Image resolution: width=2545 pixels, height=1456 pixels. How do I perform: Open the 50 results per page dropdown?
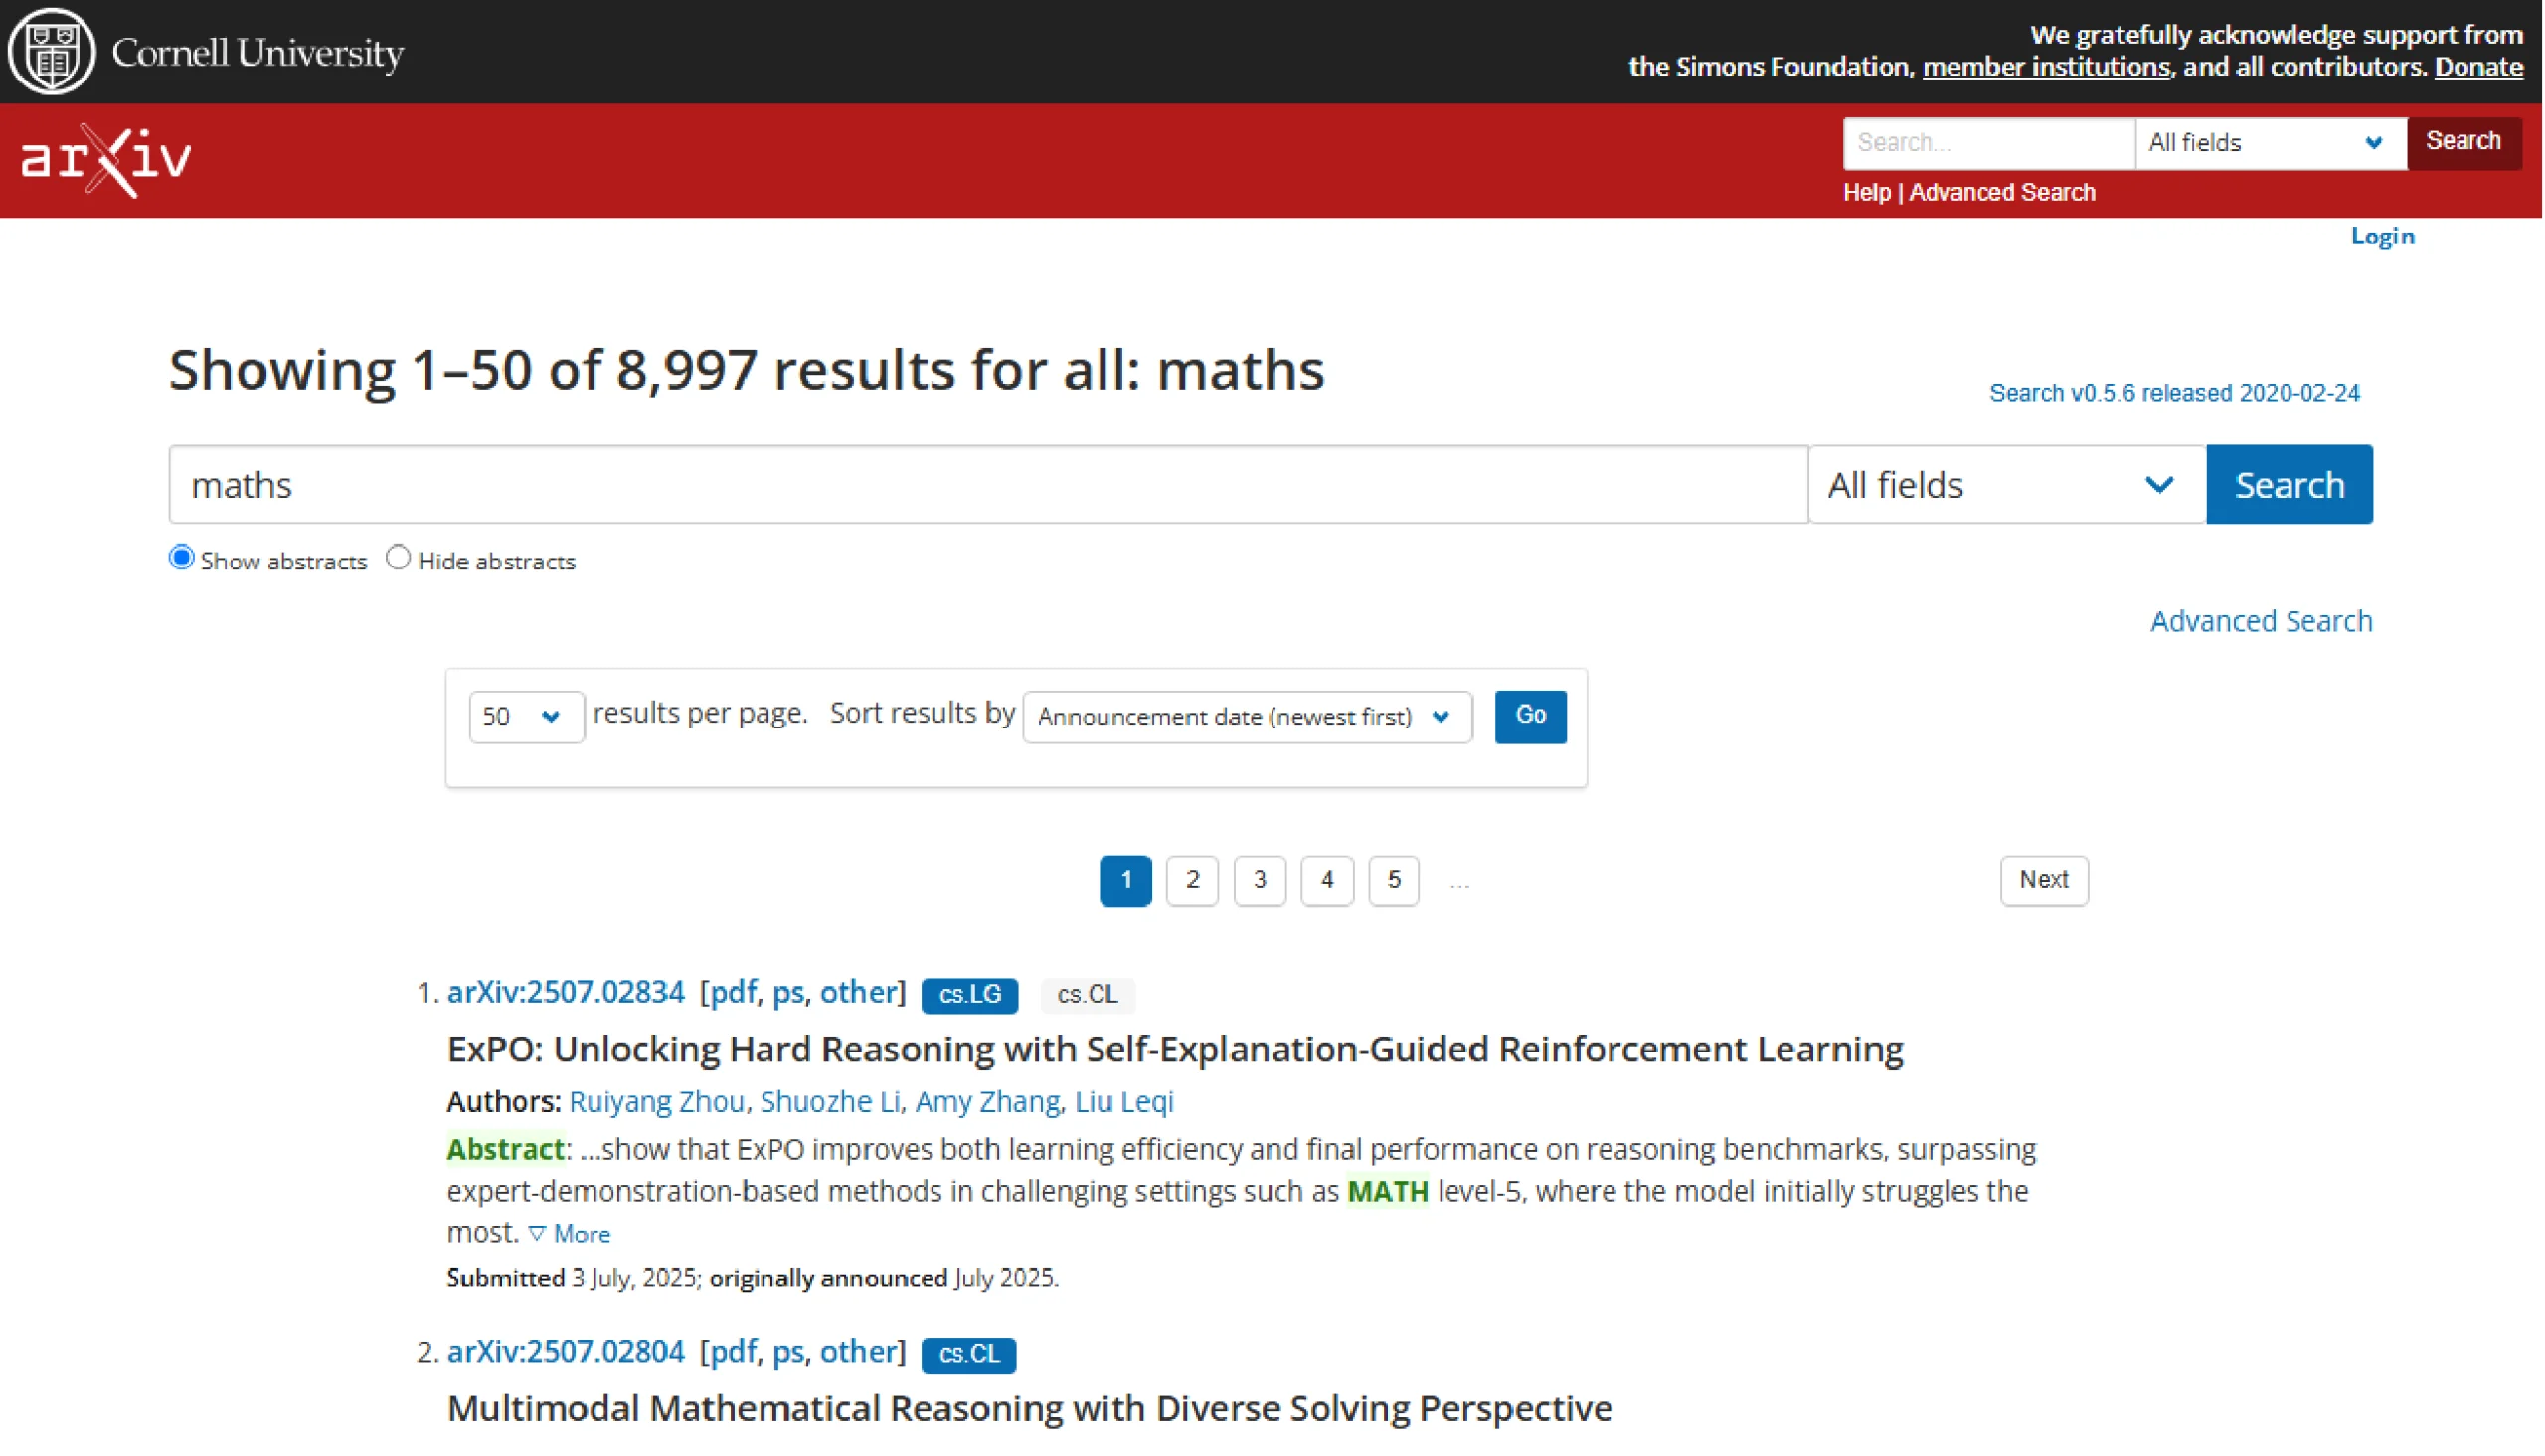point(527,717)
